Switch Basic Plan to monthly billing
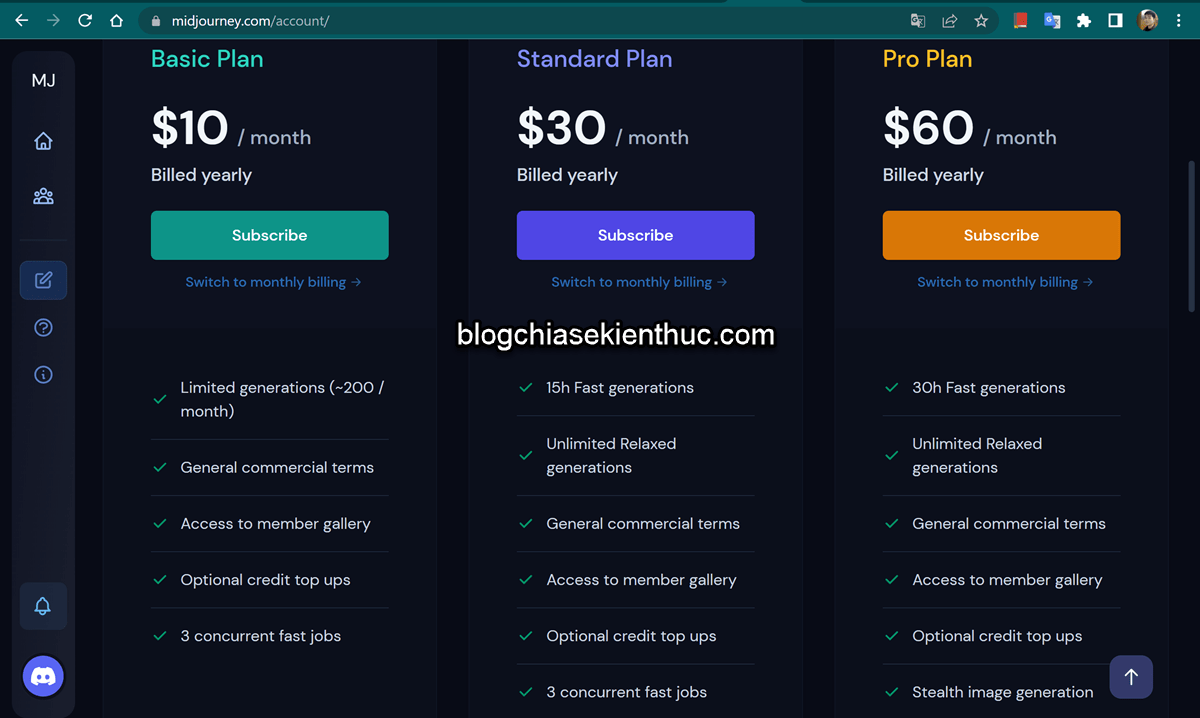This screenshot has height=718, width=1200. [x=273, y=282]
